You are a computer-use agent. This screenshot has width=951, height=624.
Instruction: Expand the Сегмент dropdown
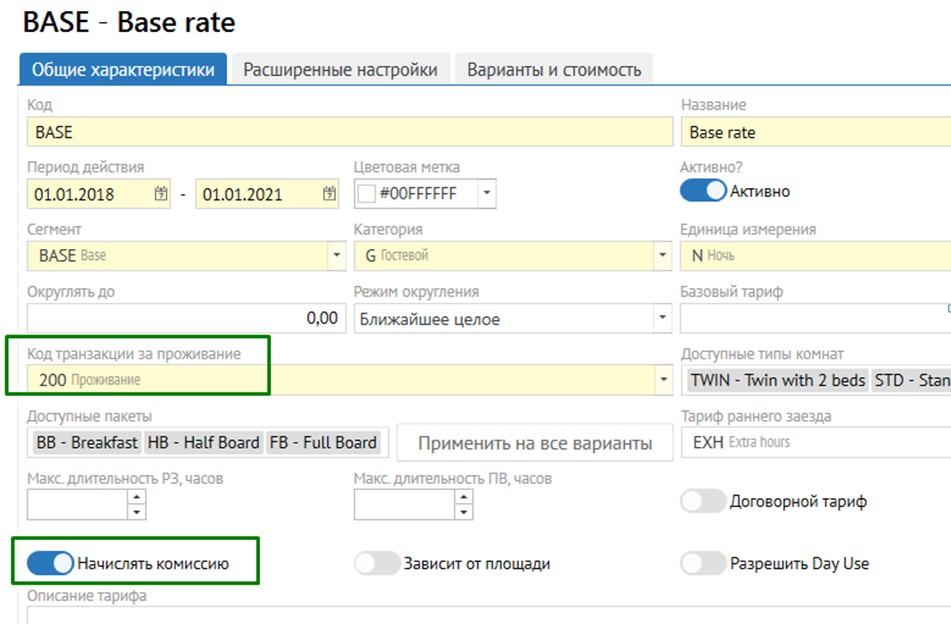335,256
